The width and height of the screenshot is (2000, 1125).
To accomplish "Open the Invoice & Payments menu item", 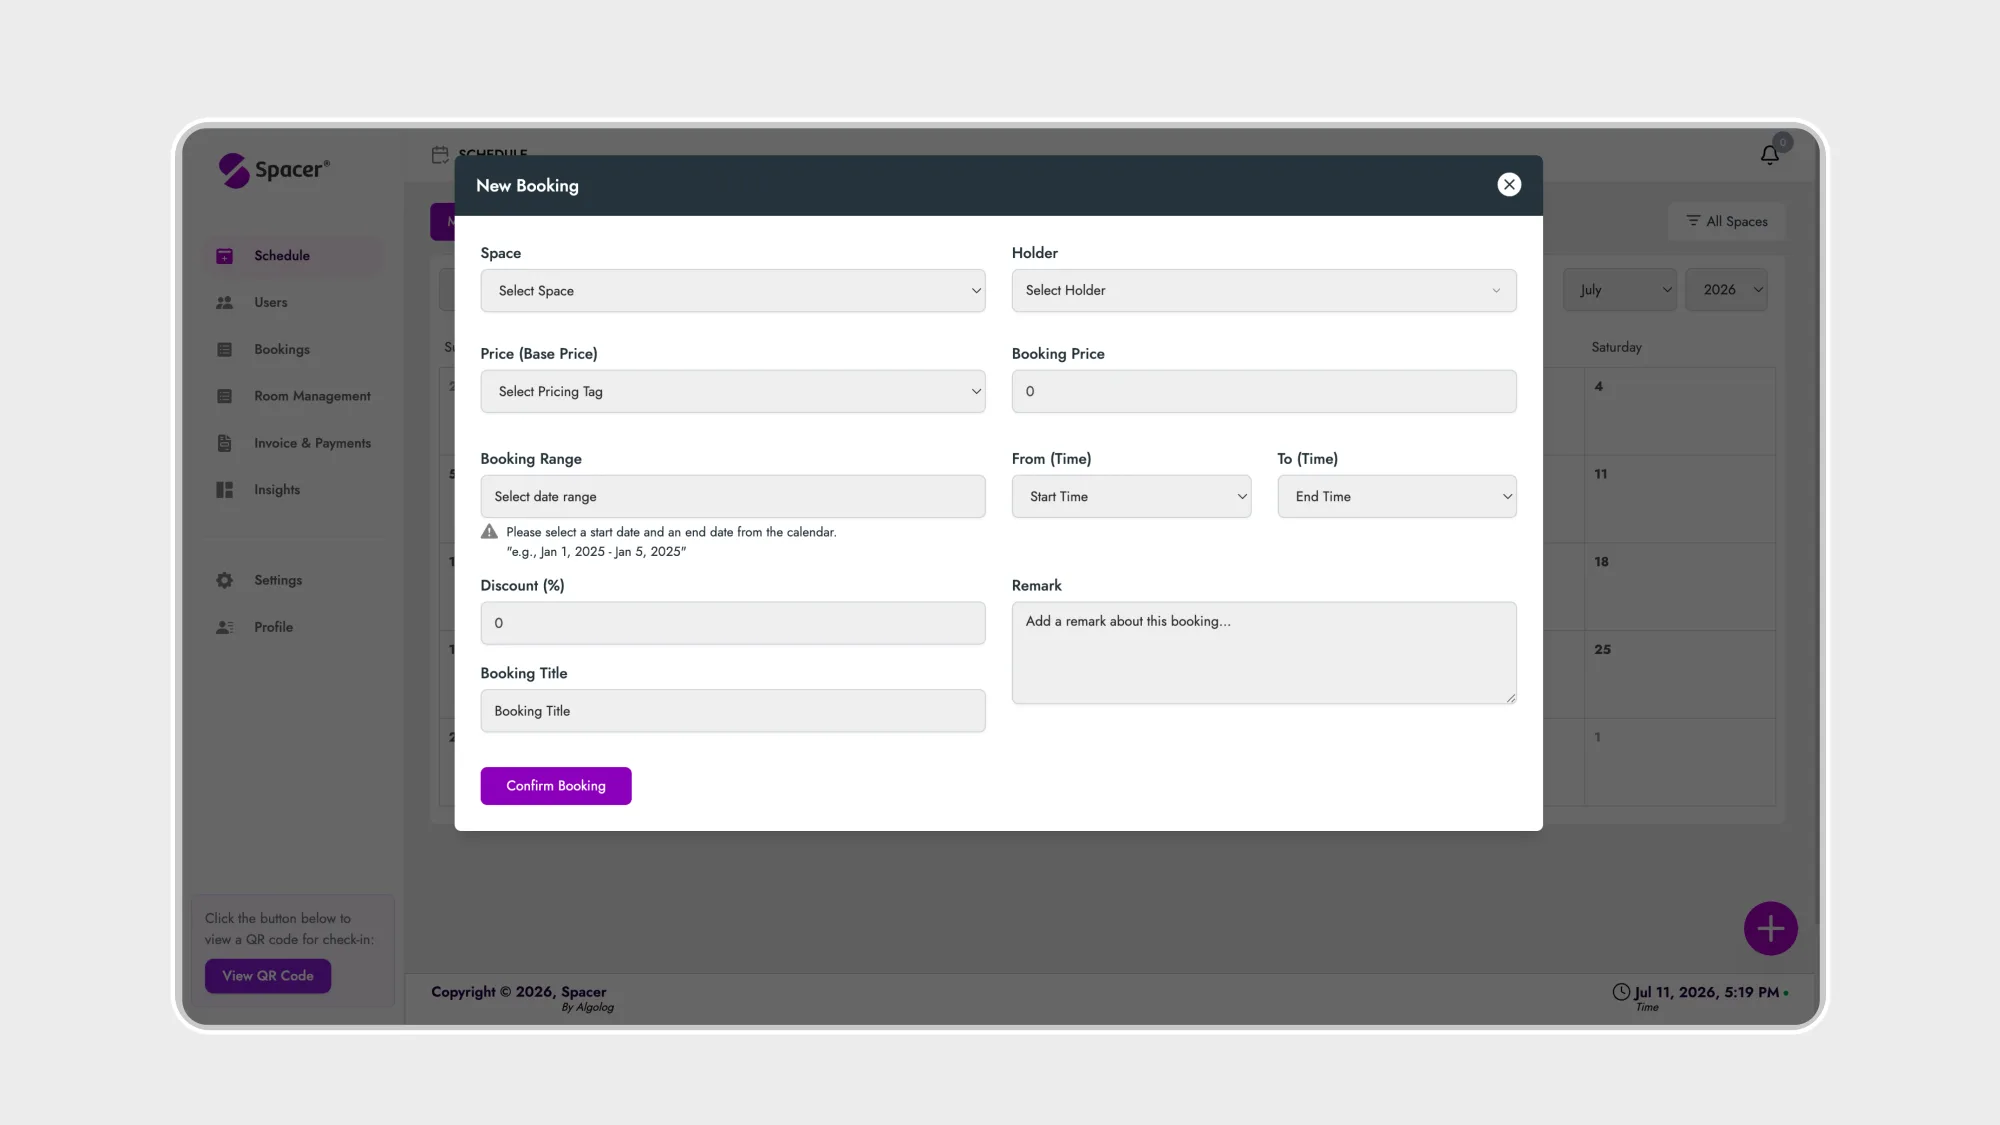I will coord(312,443).
